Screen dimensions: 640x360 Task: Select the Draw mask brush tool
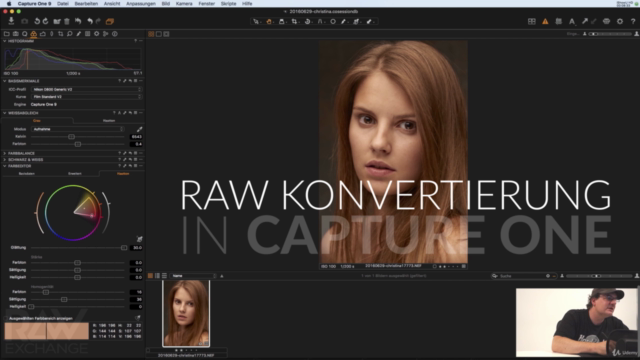coord(344,22)
